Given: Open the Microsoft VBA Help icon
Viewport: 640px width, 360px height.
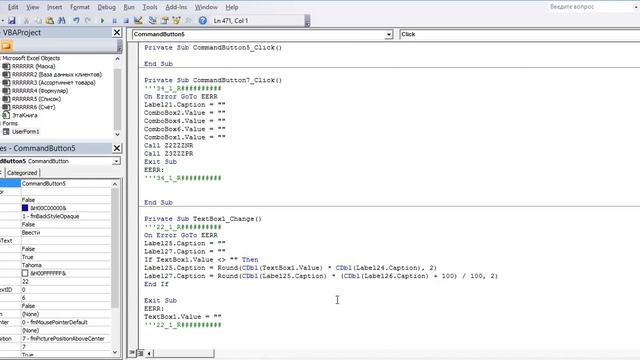Looking at the screenshot, I should (202, 20).
